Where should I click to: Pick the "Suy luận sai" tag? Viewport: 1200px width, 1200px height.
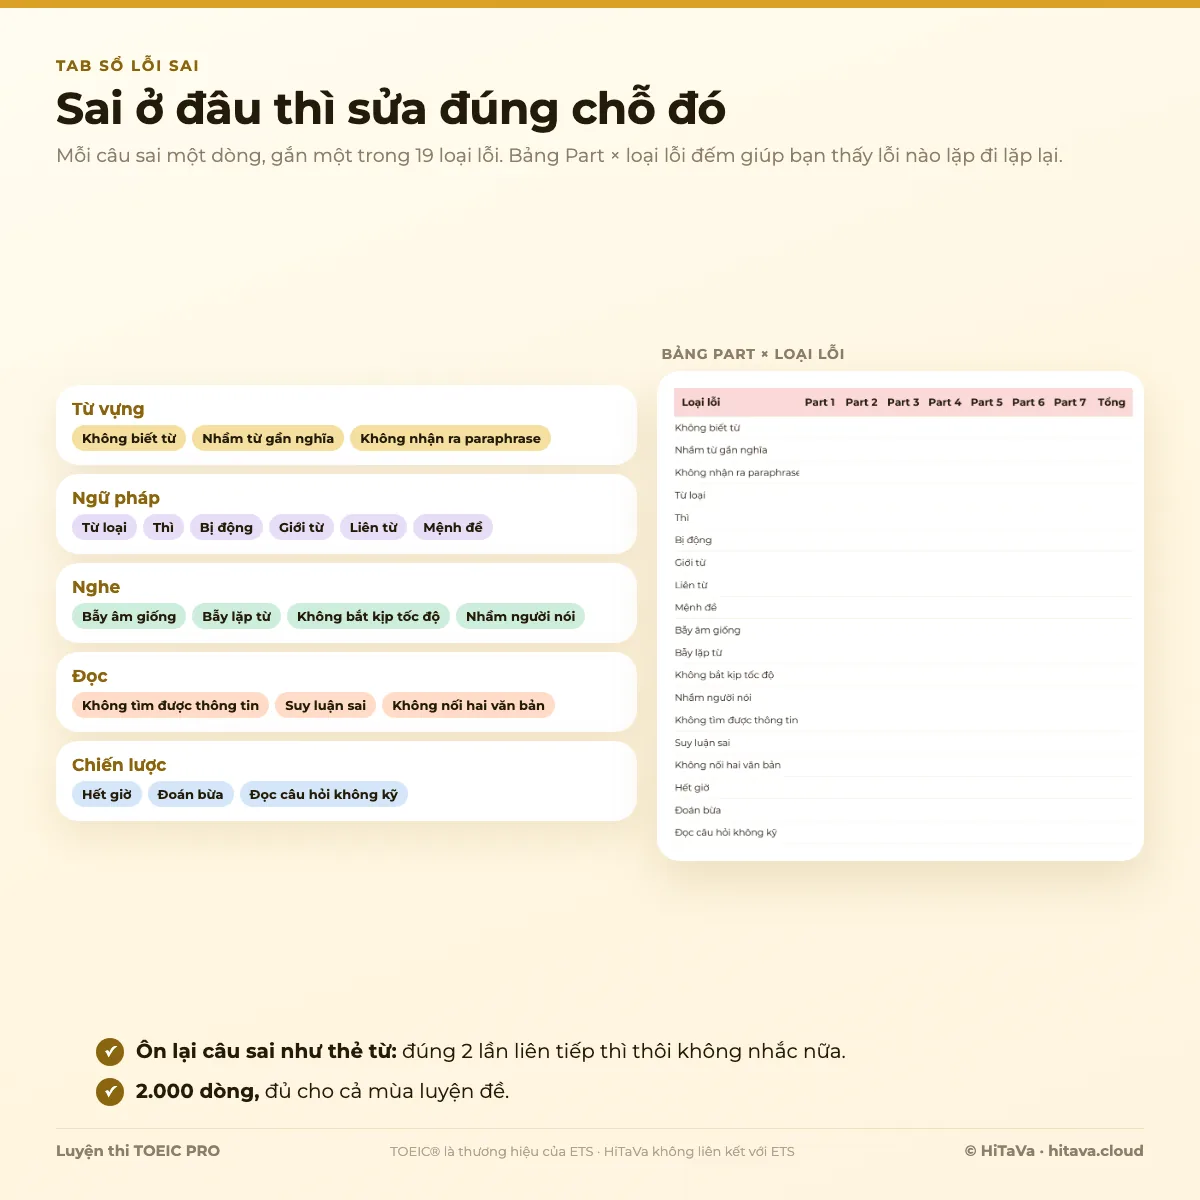pos(325,705)
